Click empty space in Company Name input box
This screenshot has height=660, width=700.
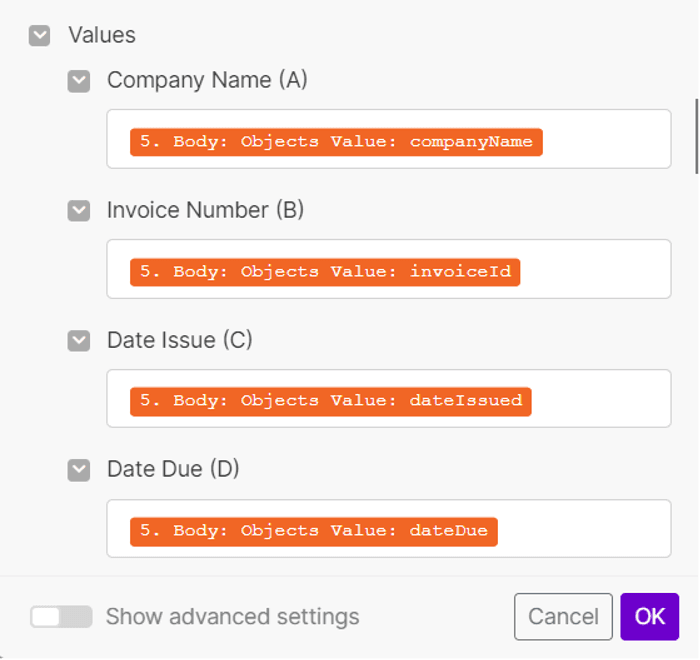pyautogui.click(x=605, y=140)
